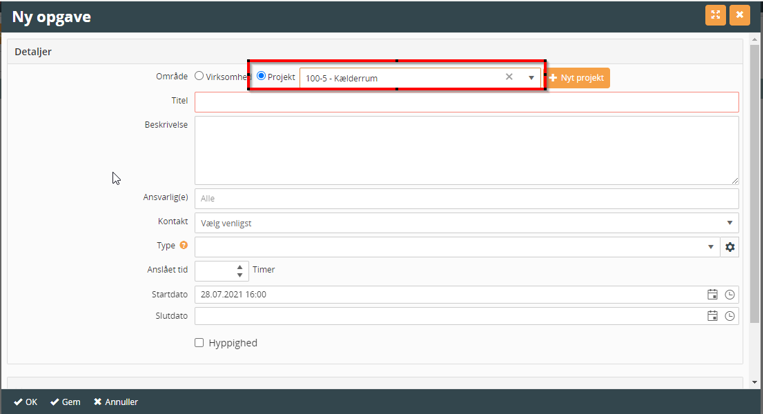Screen dimensions: 763x414
Task: Open Type settings gear icon
Action: tap(730, 246)
